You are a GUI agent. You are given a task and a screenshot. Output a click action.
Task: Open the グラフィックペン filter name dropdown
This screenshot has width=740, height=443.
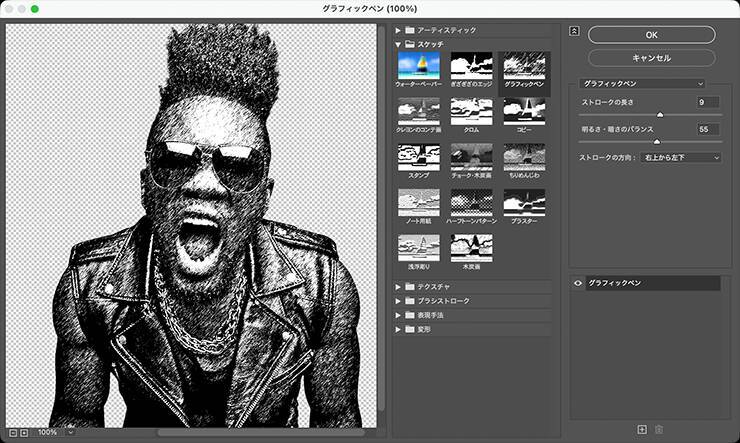(642, 84)
